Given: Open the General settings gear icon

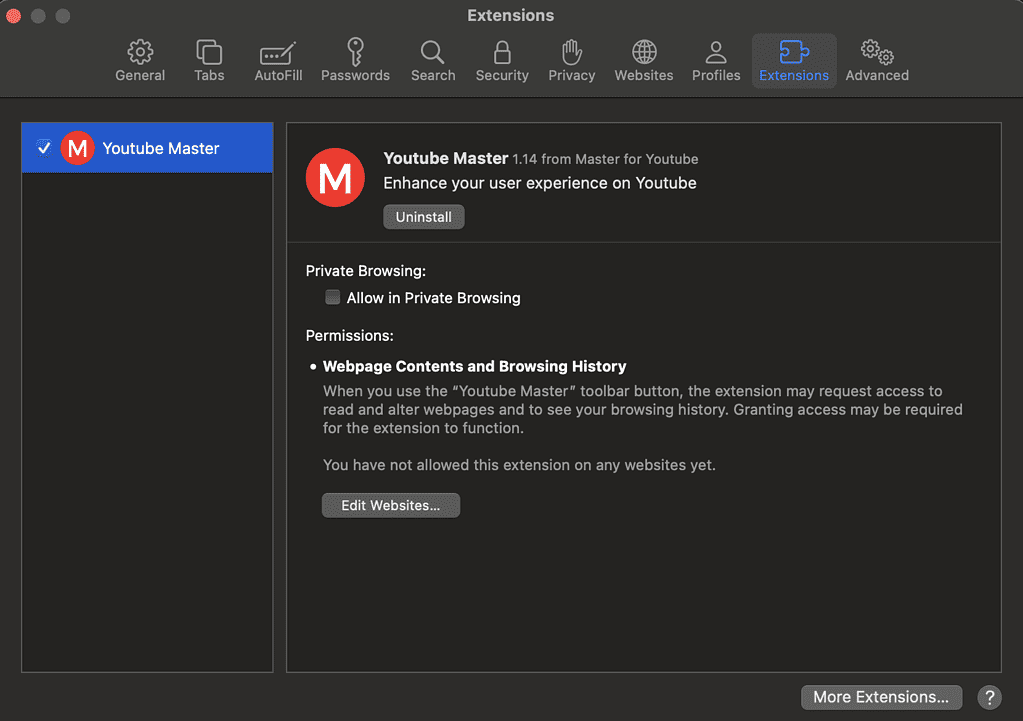Looking at the screenshot, I should [140, 52].
